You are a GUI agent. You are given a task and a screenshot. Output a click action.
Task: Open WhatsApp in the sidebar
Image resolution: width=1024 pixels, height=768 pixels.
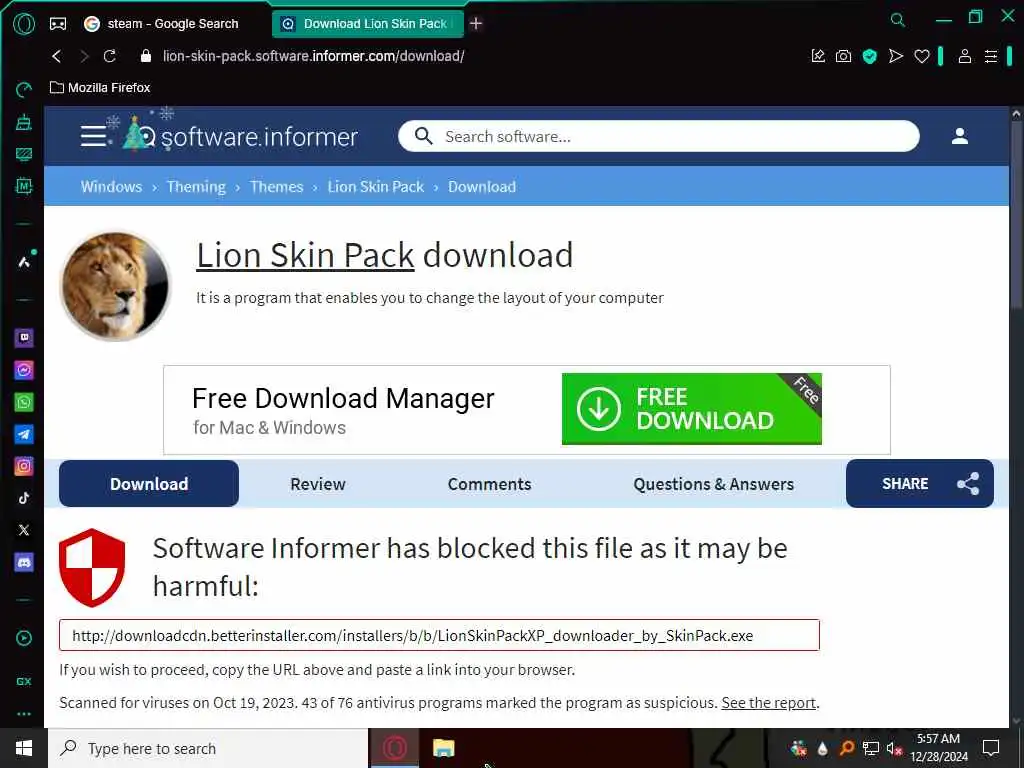(24, 402)
